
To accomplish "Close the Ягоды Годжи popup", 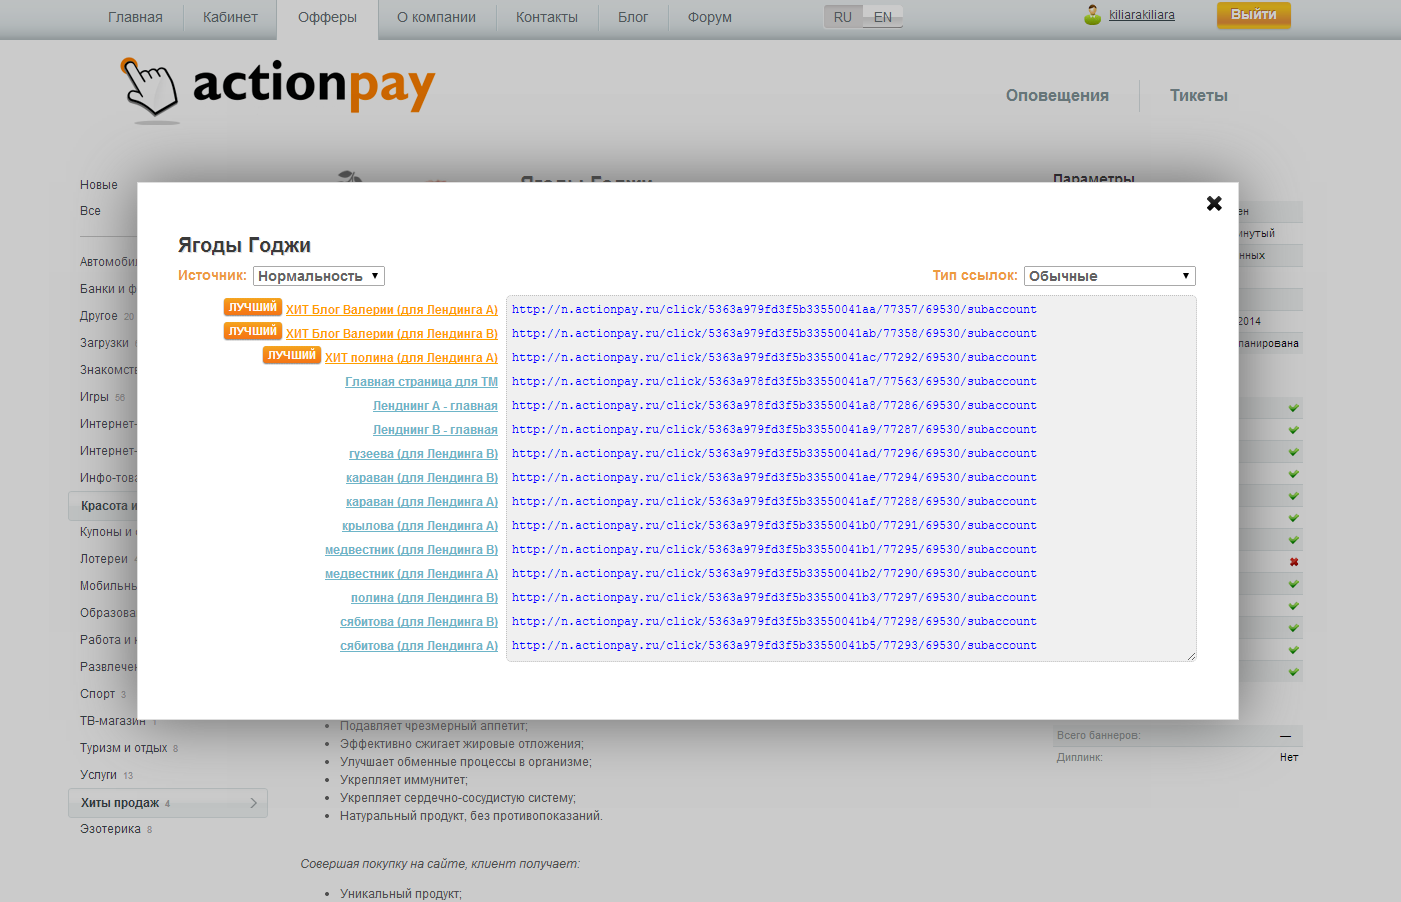I will (x=1214, y=203).
